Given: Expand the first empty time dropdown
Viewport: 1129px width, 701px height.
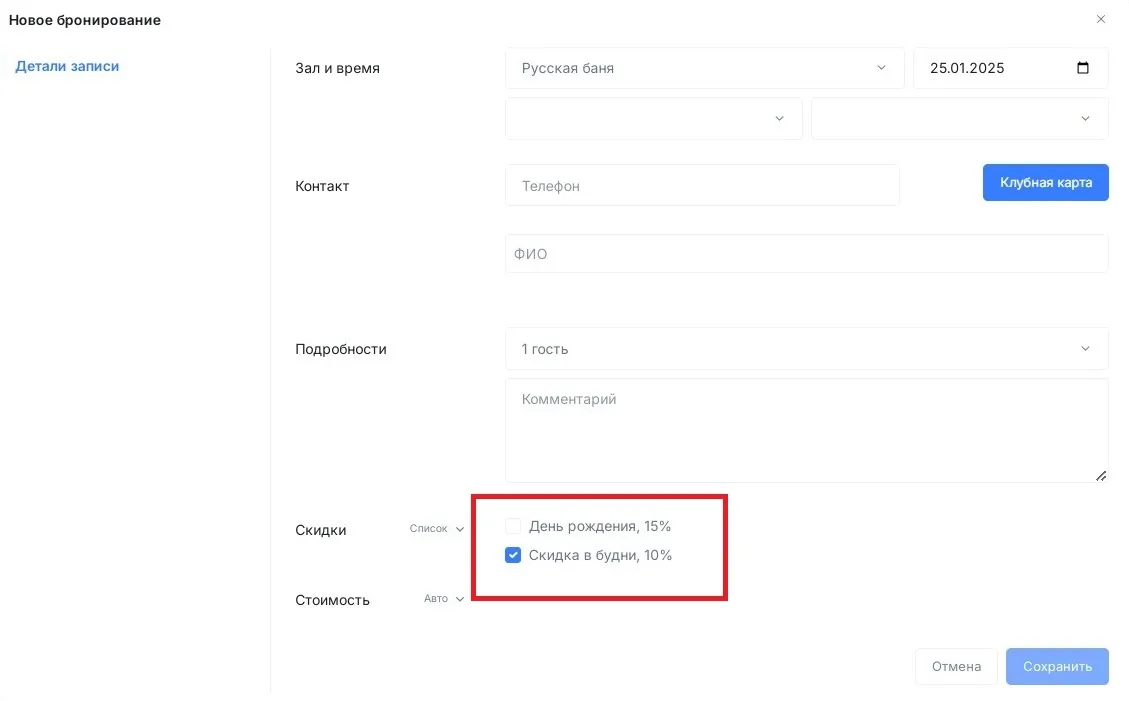Looking at the screenshot, I should coord(653,118).
